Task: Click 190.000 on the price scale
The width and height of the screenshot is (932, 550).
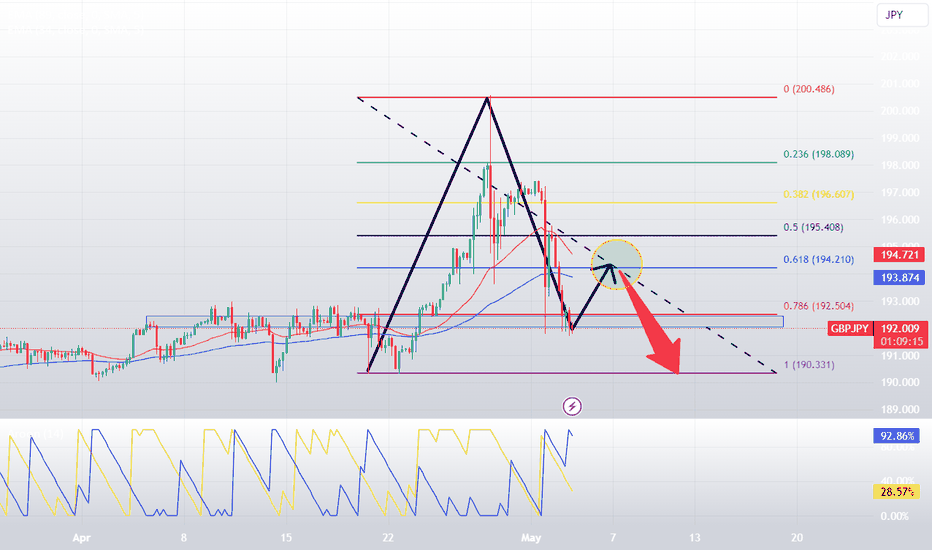Action: (x=900, y=382)
